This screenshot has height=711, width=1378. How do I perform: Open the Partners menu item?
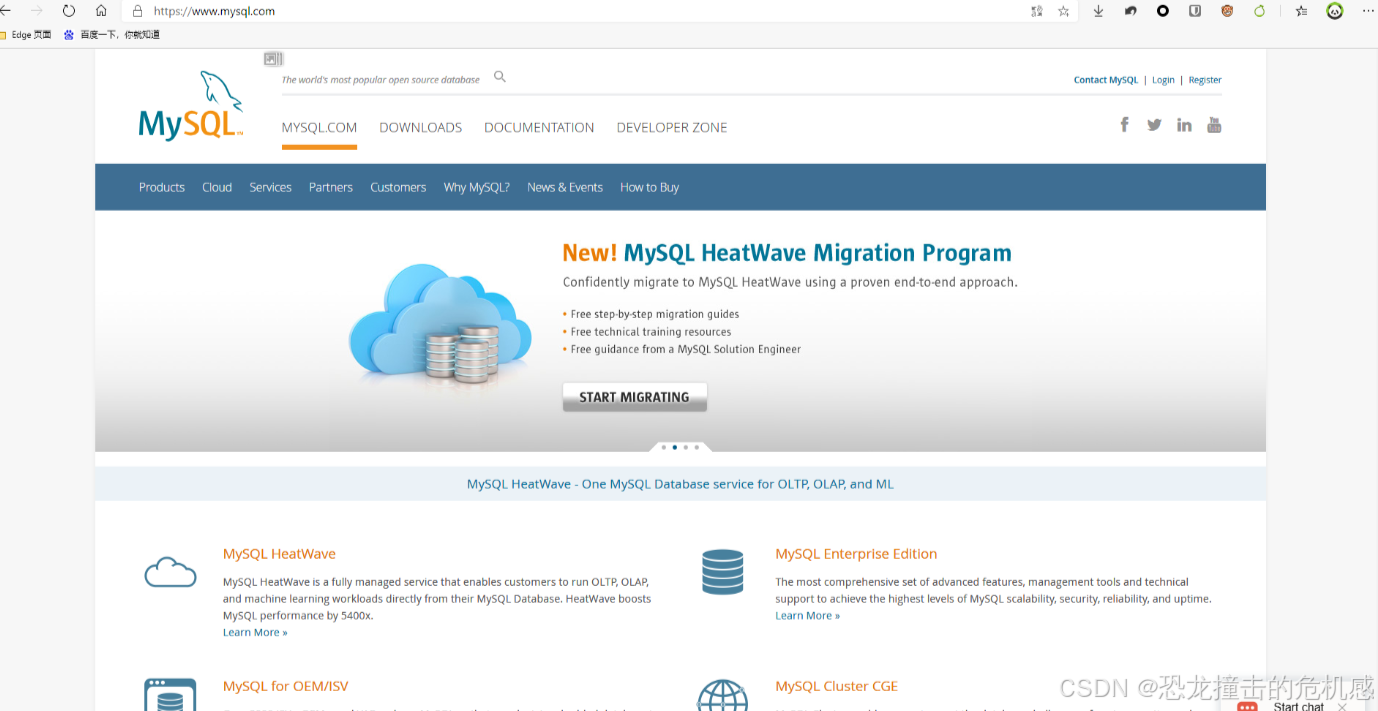[x=331, y=187]
